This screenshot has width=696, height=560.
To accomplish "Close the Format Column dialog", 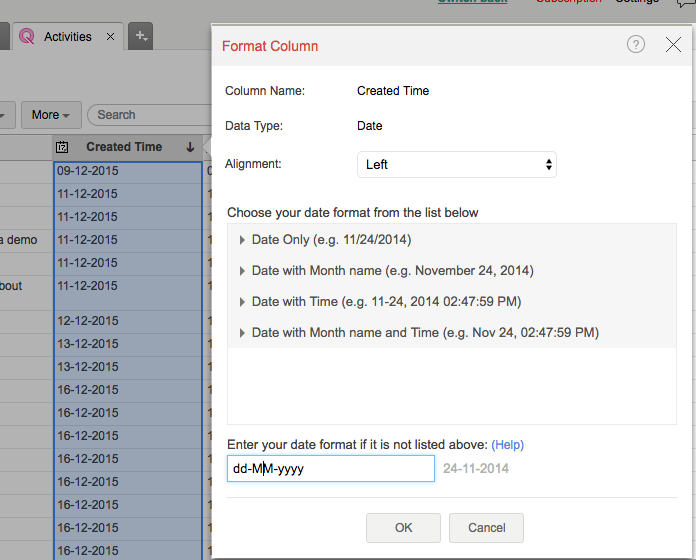I will point(673,45).
